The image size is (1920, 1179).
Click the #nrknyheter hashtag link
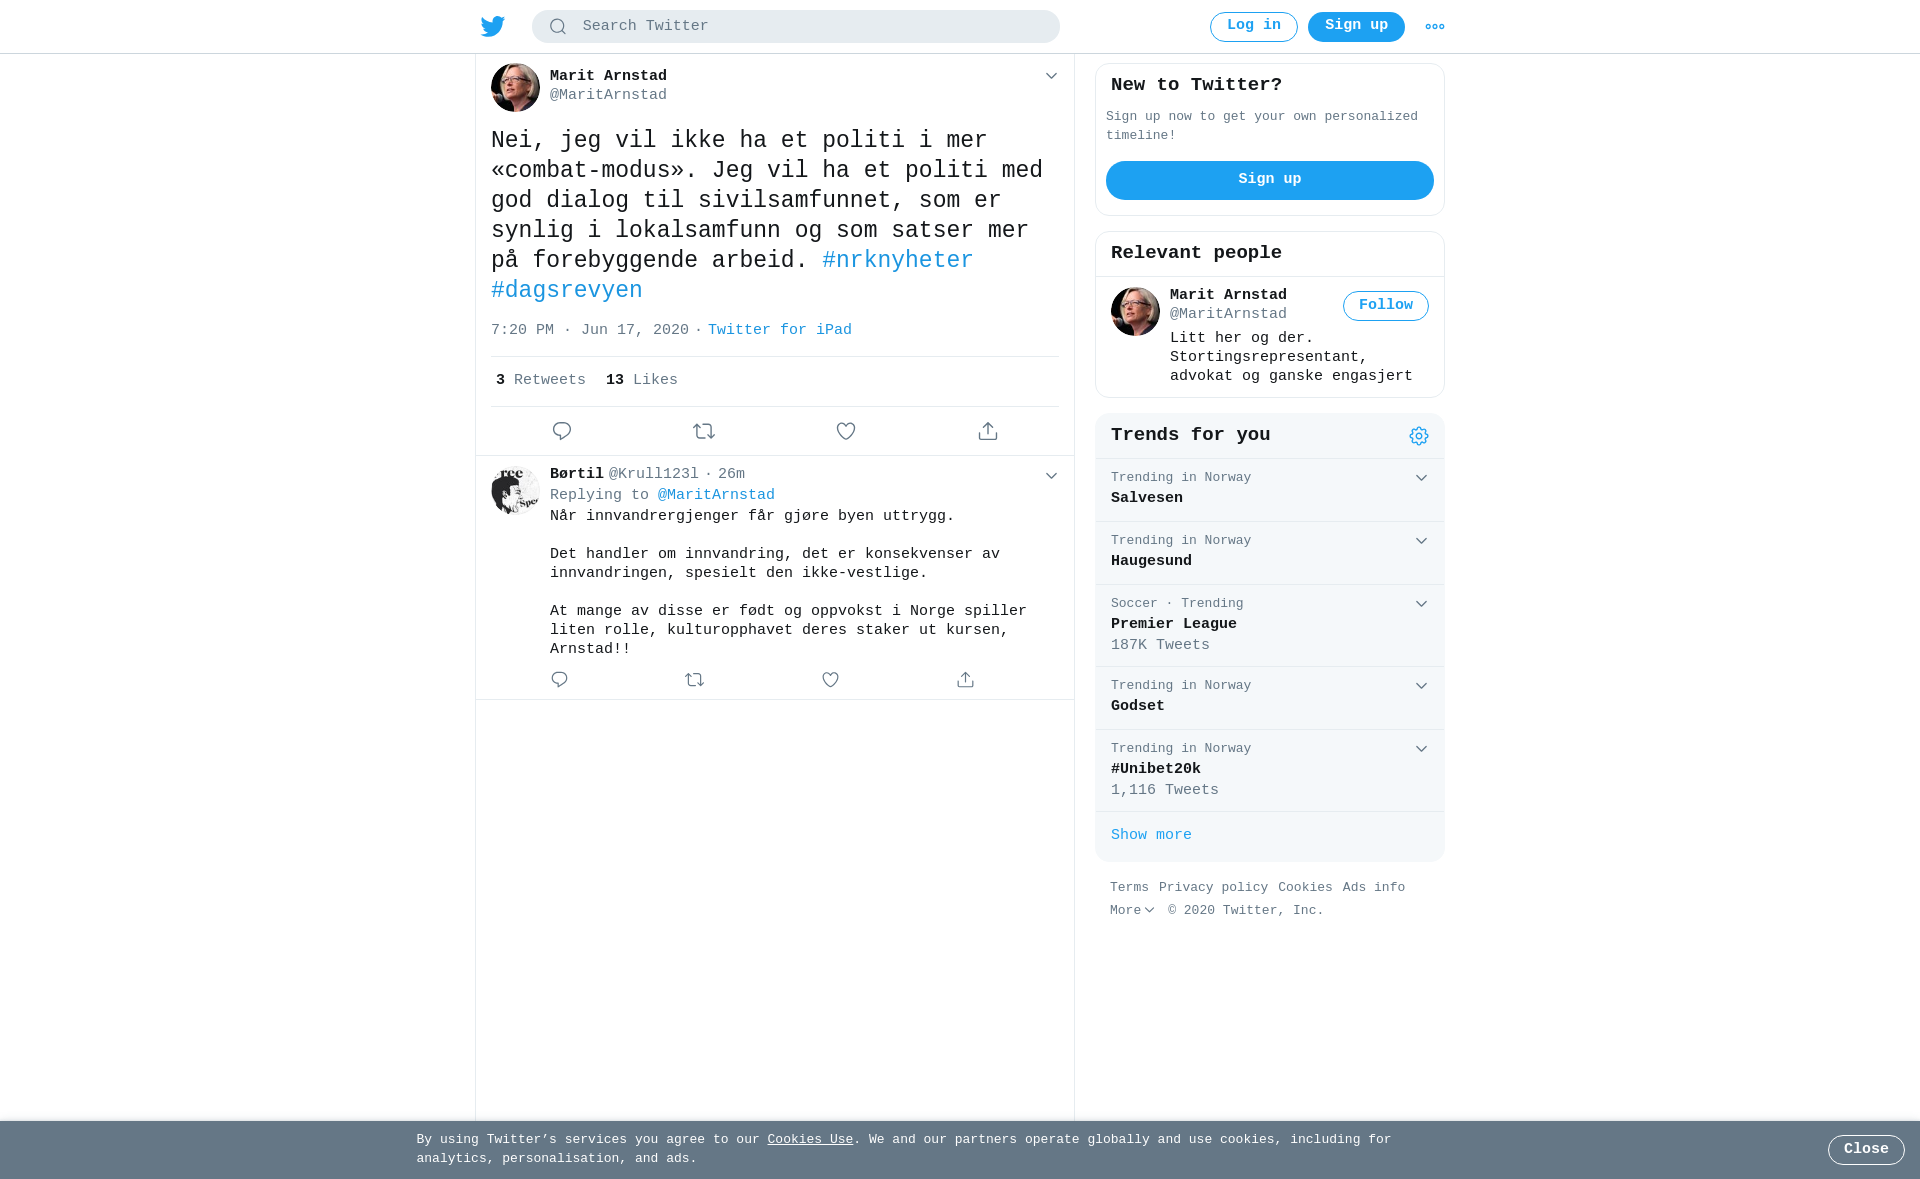click(x=898, y=261)
